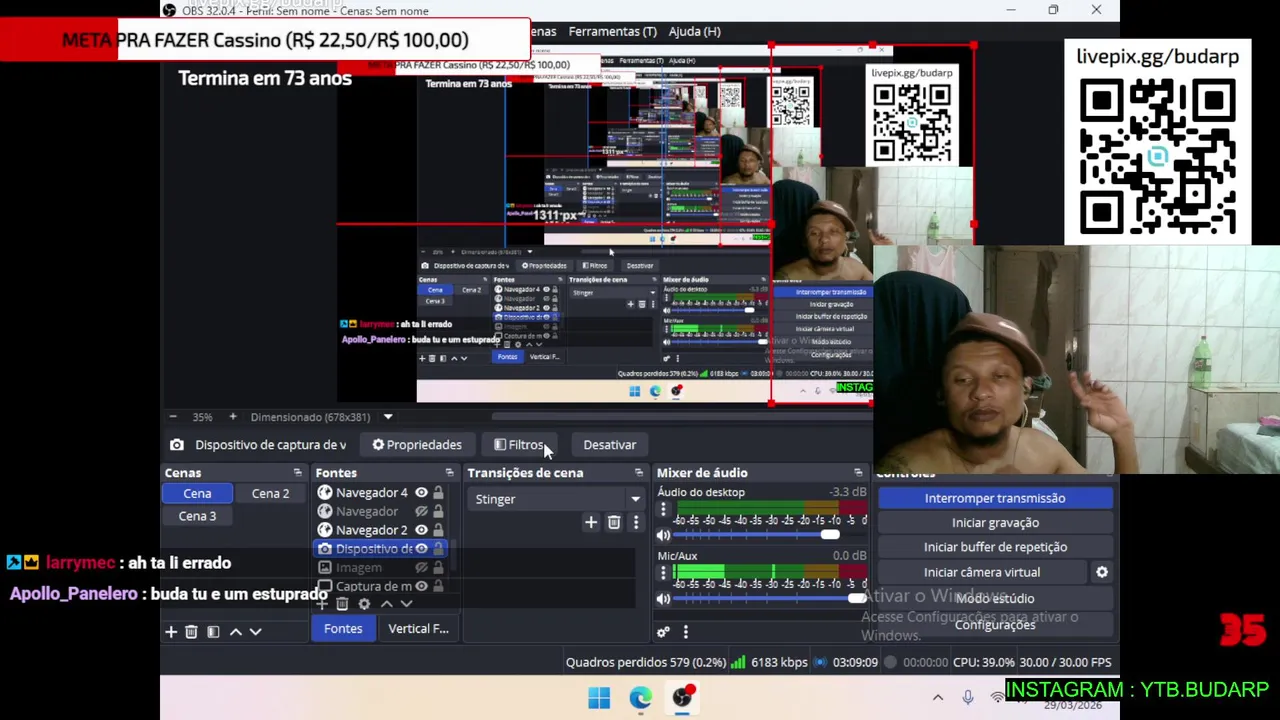Screen dimensions: 1280x720
Task: Open transition options three-dot menu
Action: pyautogui.click(x=636, y=522)
